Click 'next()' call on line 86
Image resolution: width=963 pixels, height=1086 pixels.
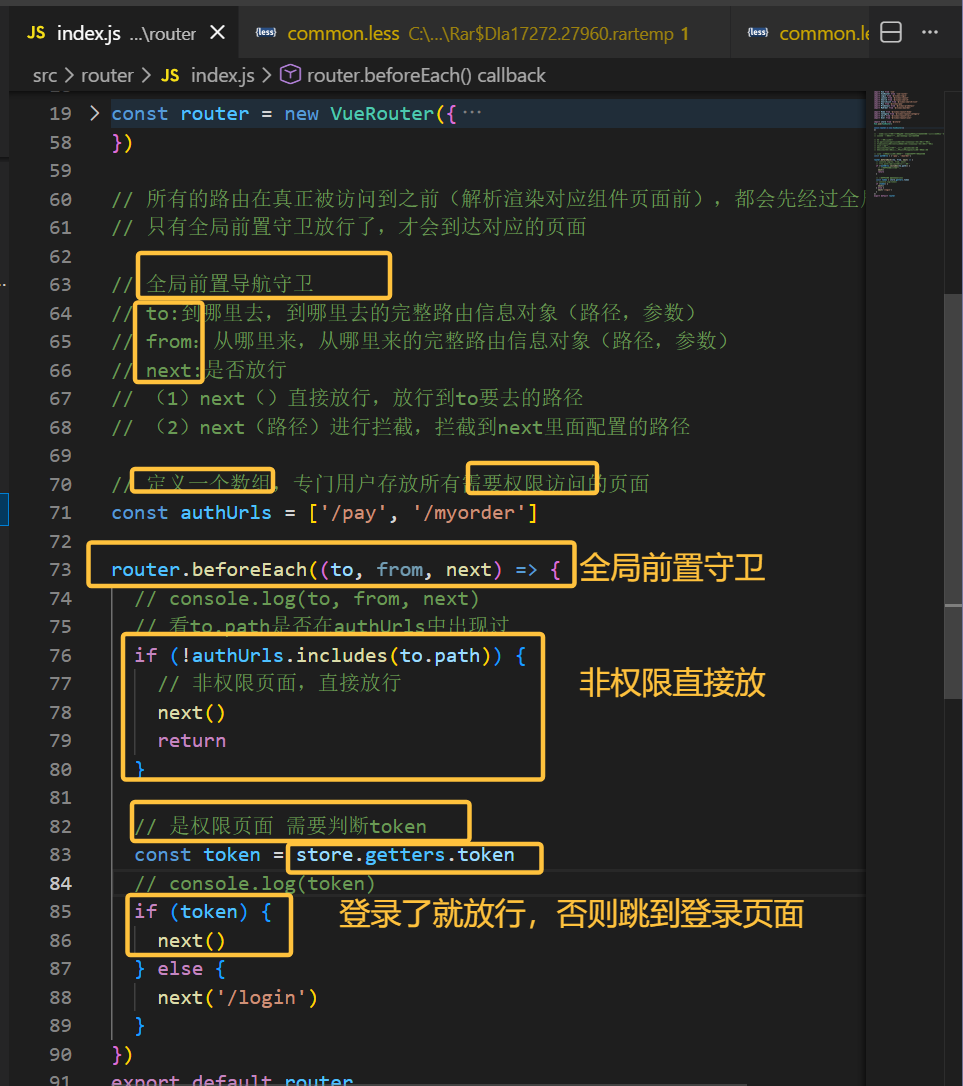pos(191,941)
